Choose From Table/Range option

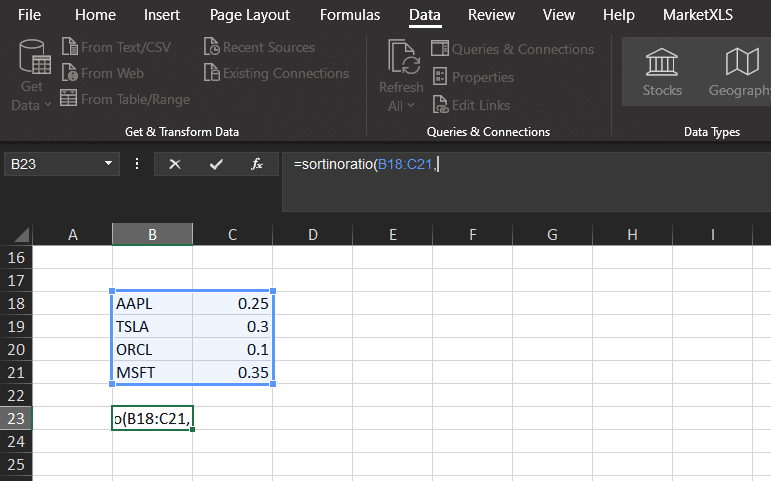point(125,99)
